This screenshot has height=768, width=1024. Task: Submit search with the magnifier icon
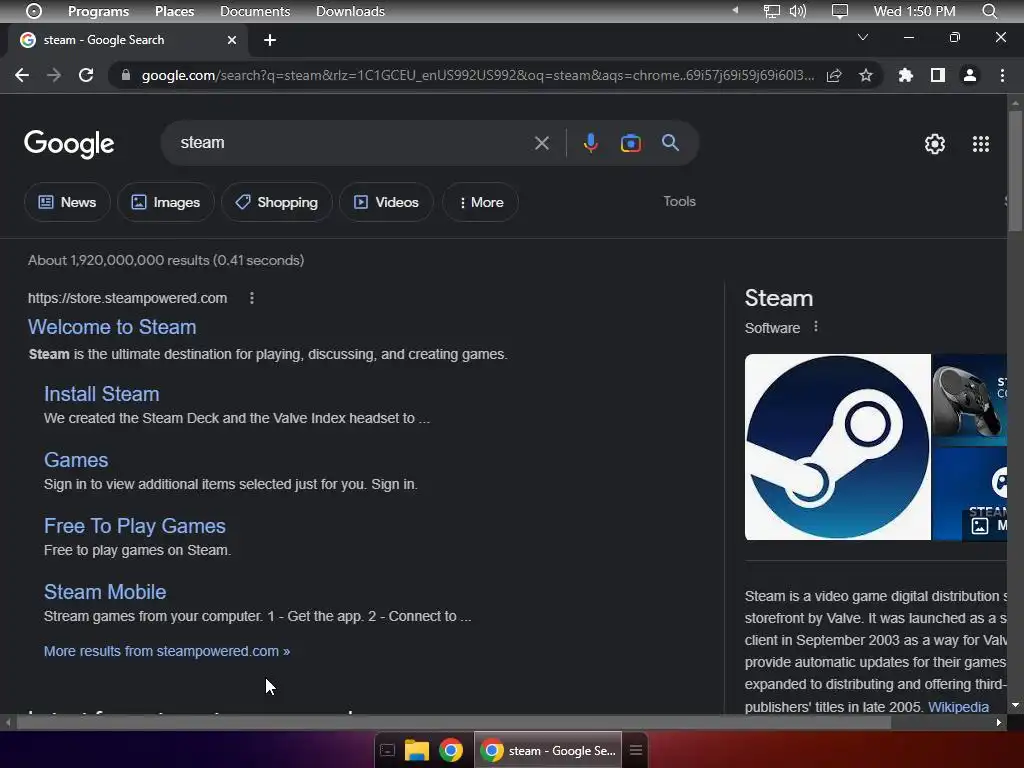click(670, 142)
